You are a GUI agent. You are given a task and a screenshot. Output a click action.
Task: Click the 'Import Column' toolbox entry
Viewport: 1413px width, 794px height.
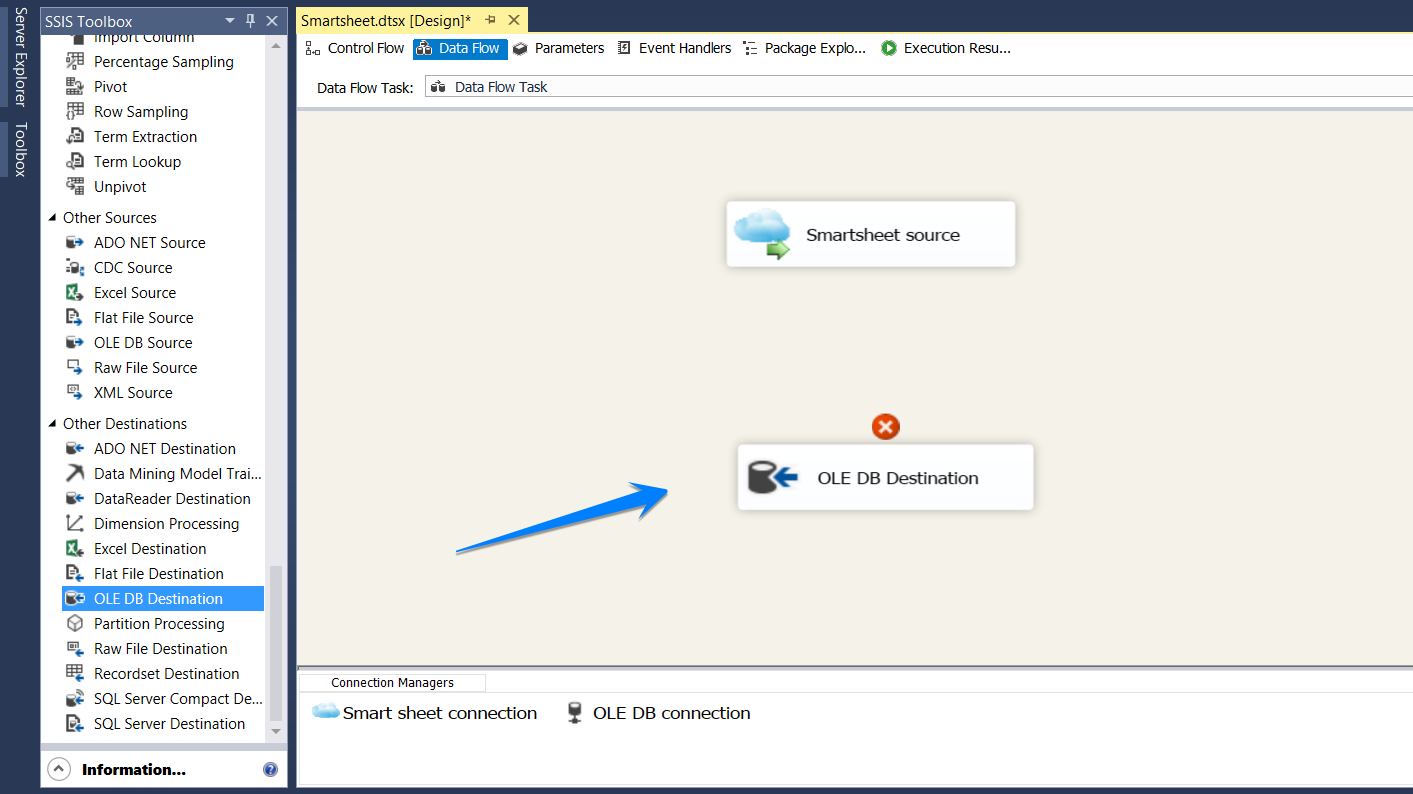[144, 37]
